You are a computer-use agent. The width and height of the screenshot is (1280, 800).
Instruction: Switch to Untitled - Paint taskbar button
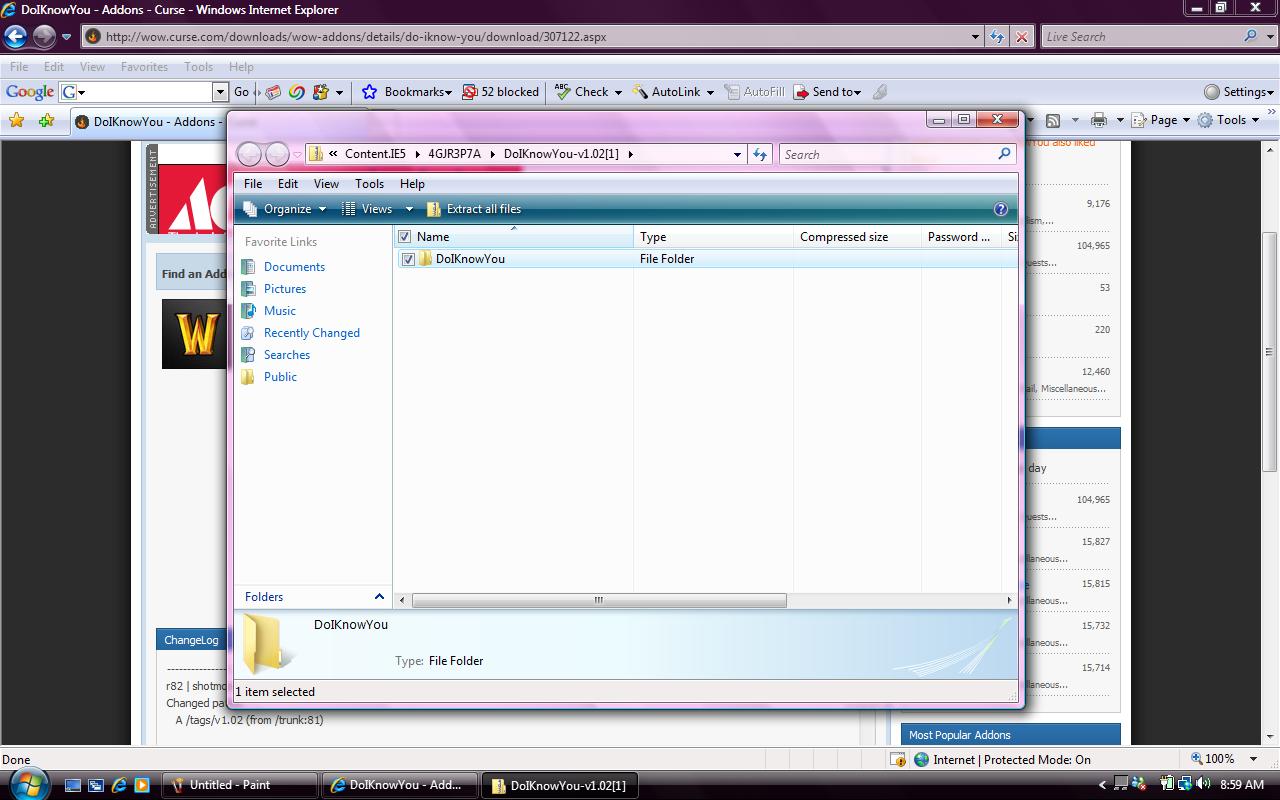pyautogui.click(x=240, y=785)
